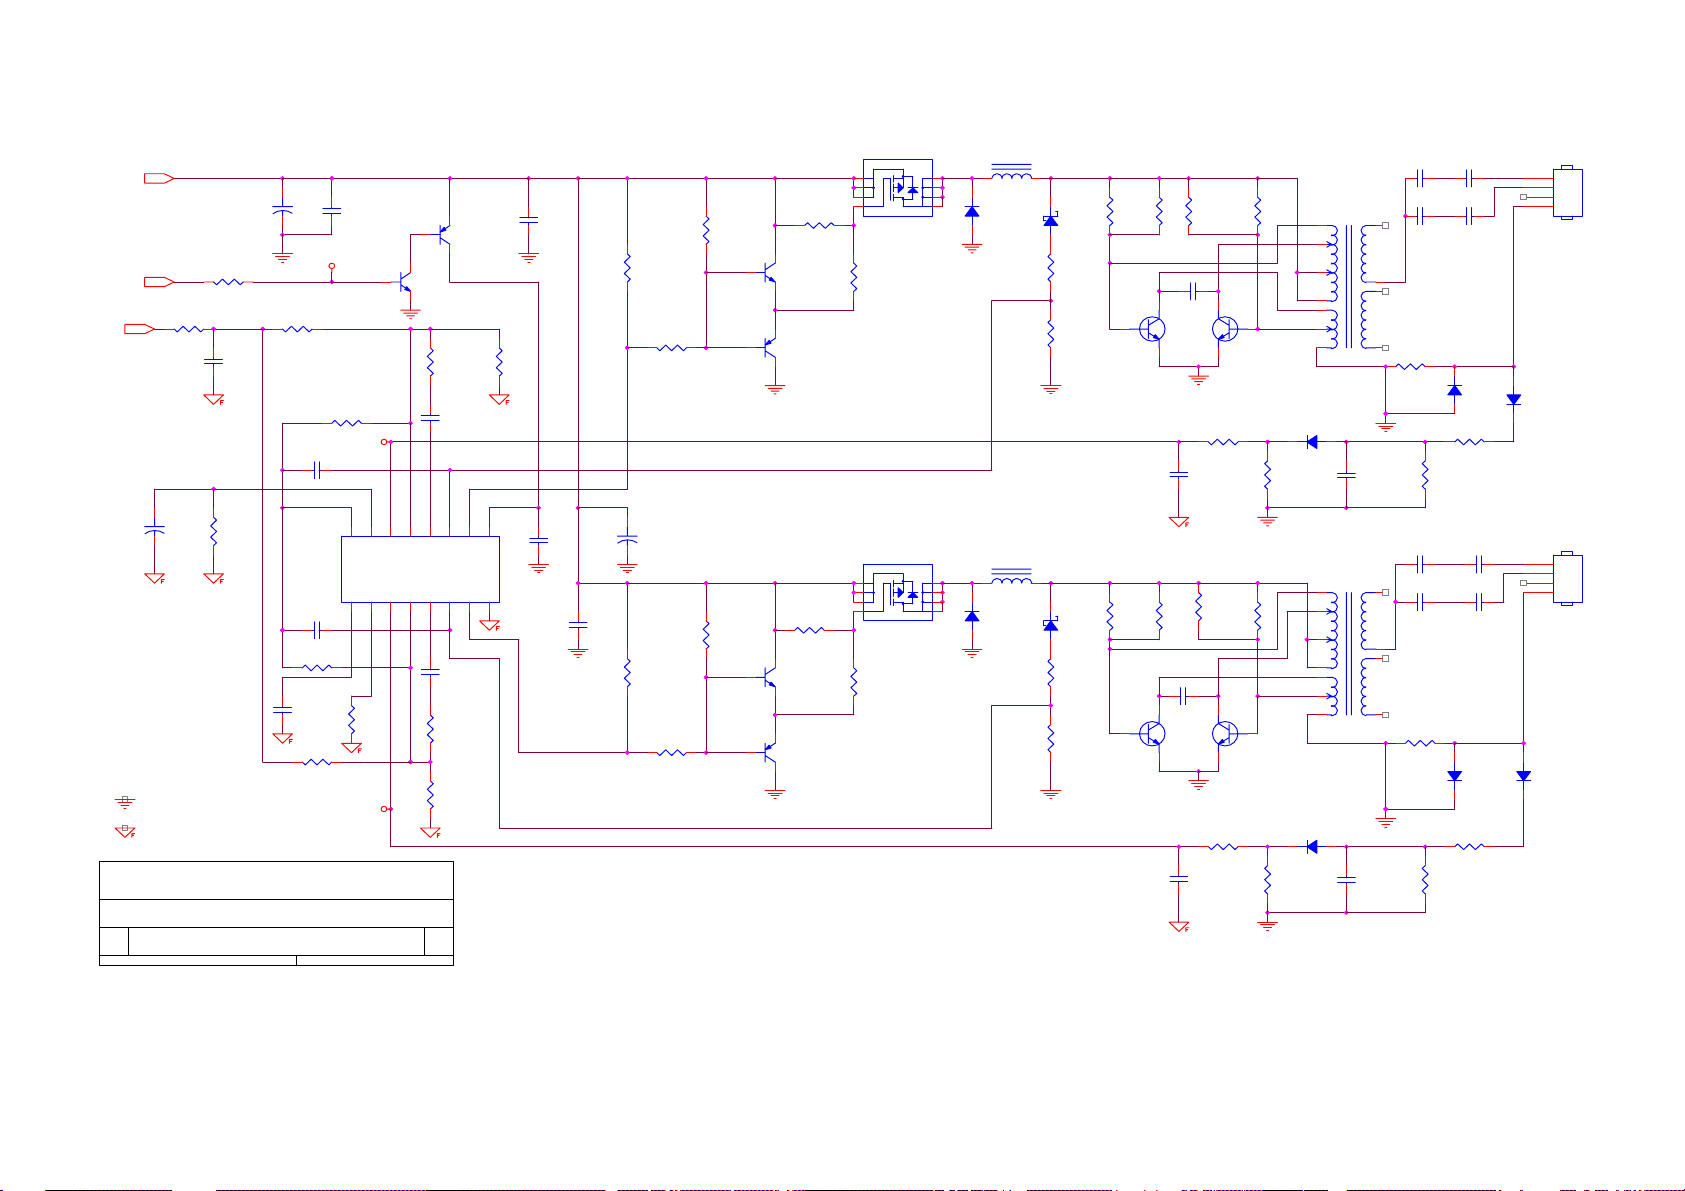
Task: Click the diode right of upper MOSFET
Action: [972, 211]
